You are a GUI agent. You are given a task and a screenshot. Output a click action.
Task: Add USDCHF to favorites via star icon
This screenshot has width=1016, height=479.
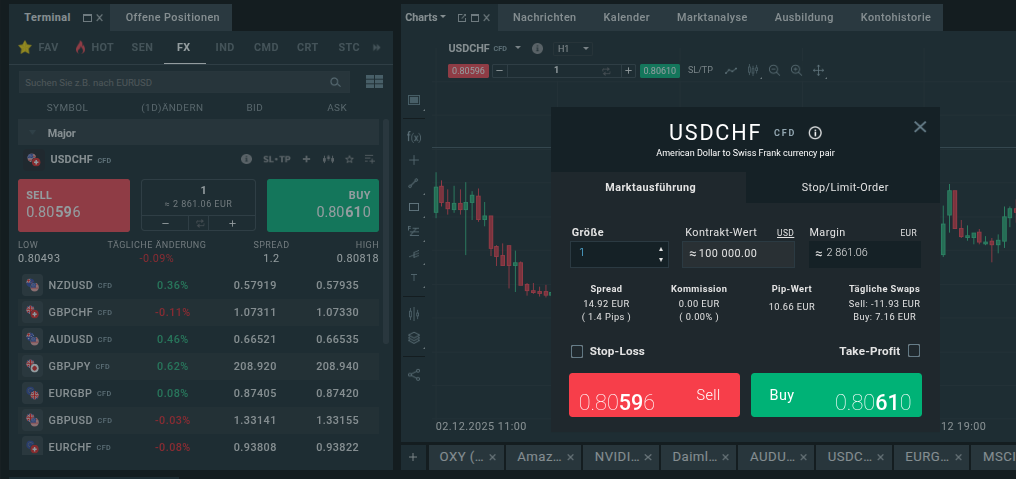[x=349, y=159]
